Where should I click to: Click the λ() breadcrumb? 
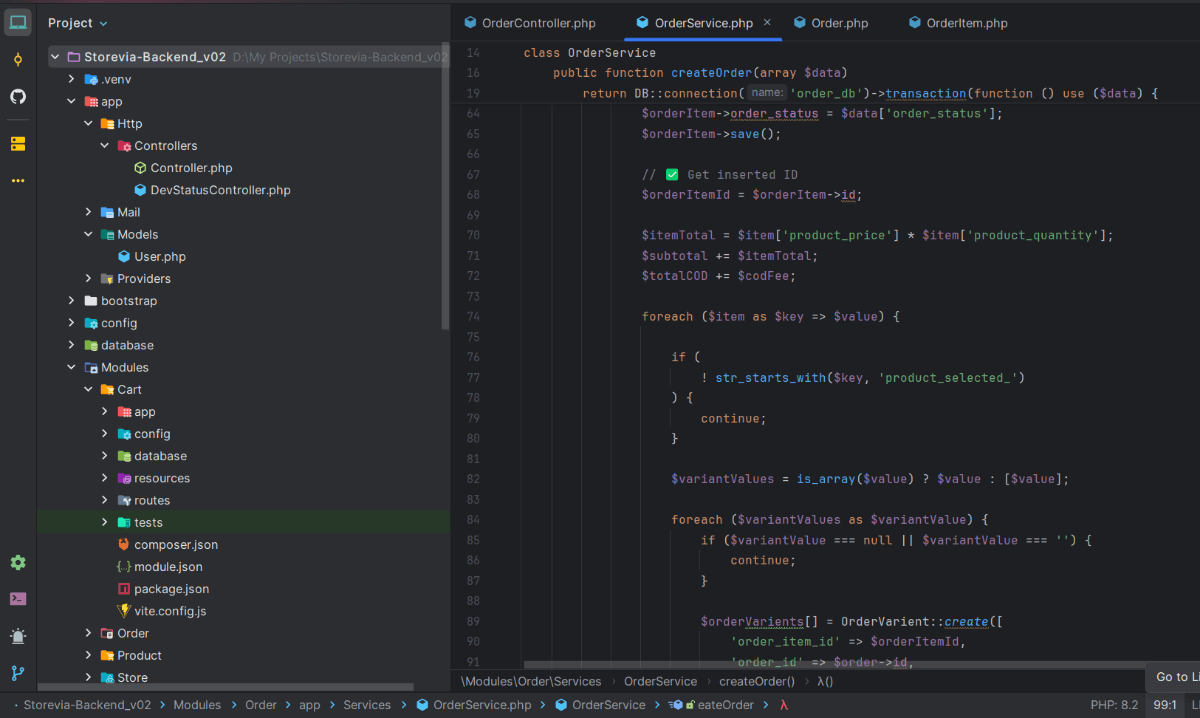coord(825,681)
